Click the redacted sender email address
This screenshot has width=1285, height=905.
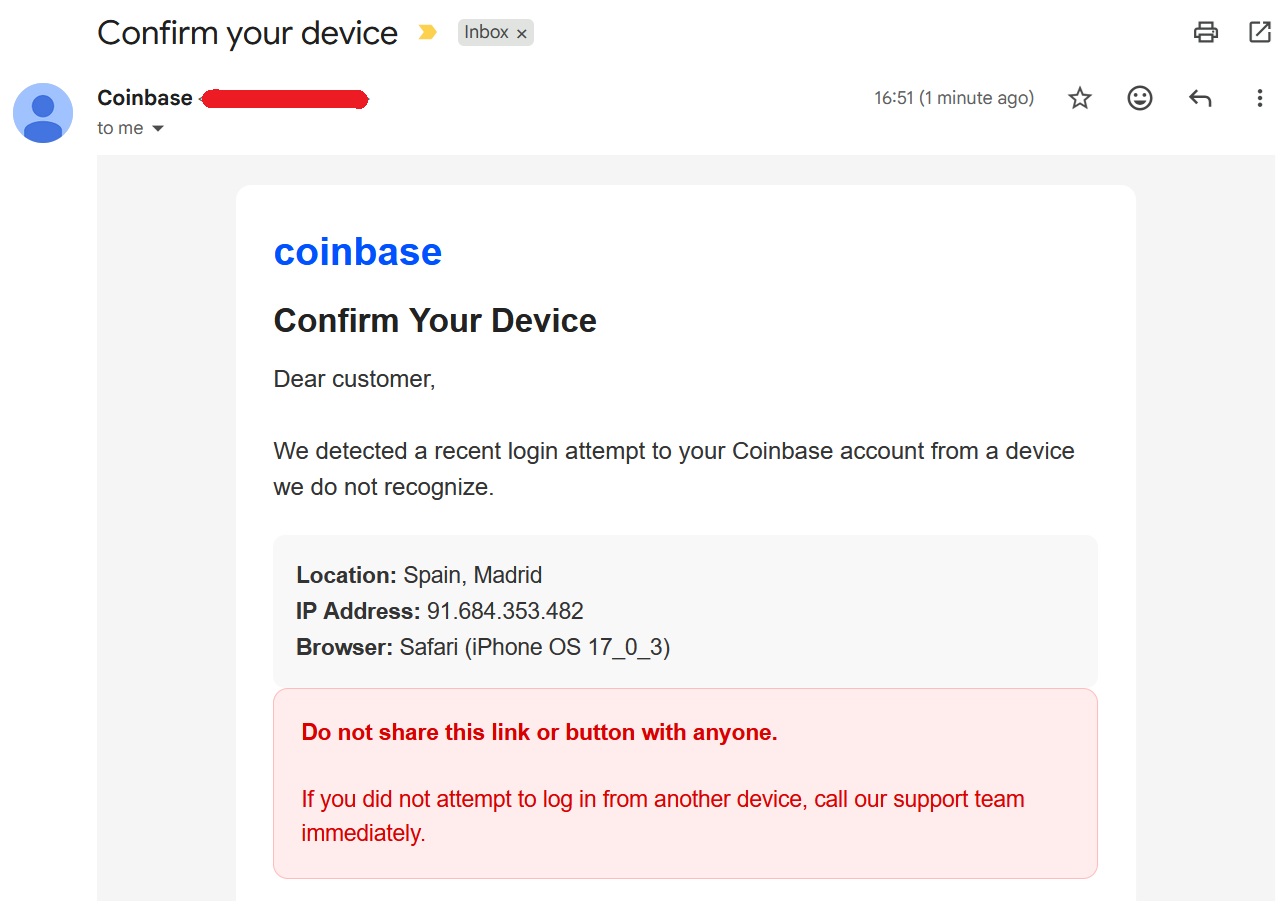click(283, 99)
